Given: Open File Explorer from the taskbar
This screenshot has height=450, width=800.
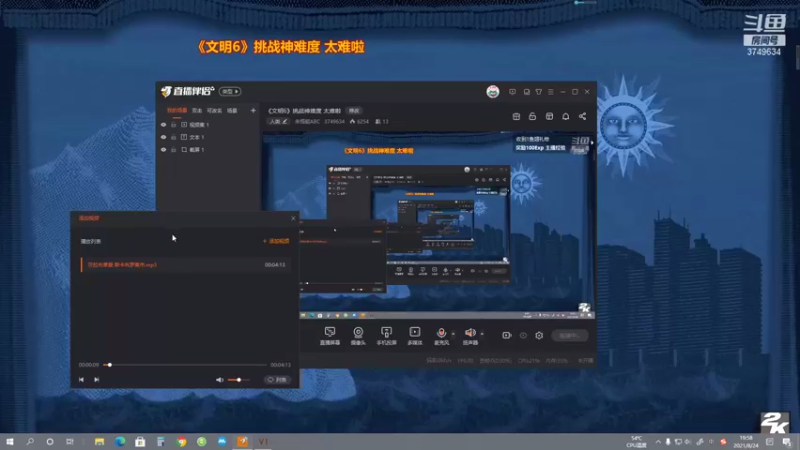Looking at the screenshot, I should point(99,441).
